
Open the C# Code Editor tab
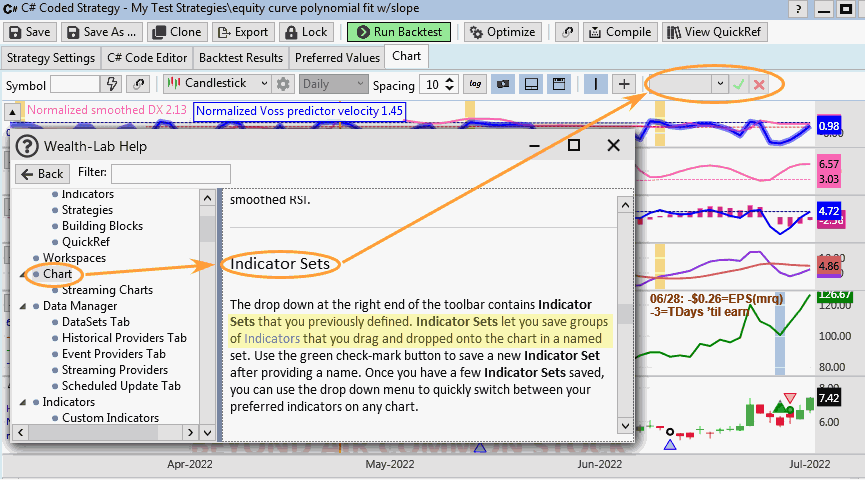point(146,57)
